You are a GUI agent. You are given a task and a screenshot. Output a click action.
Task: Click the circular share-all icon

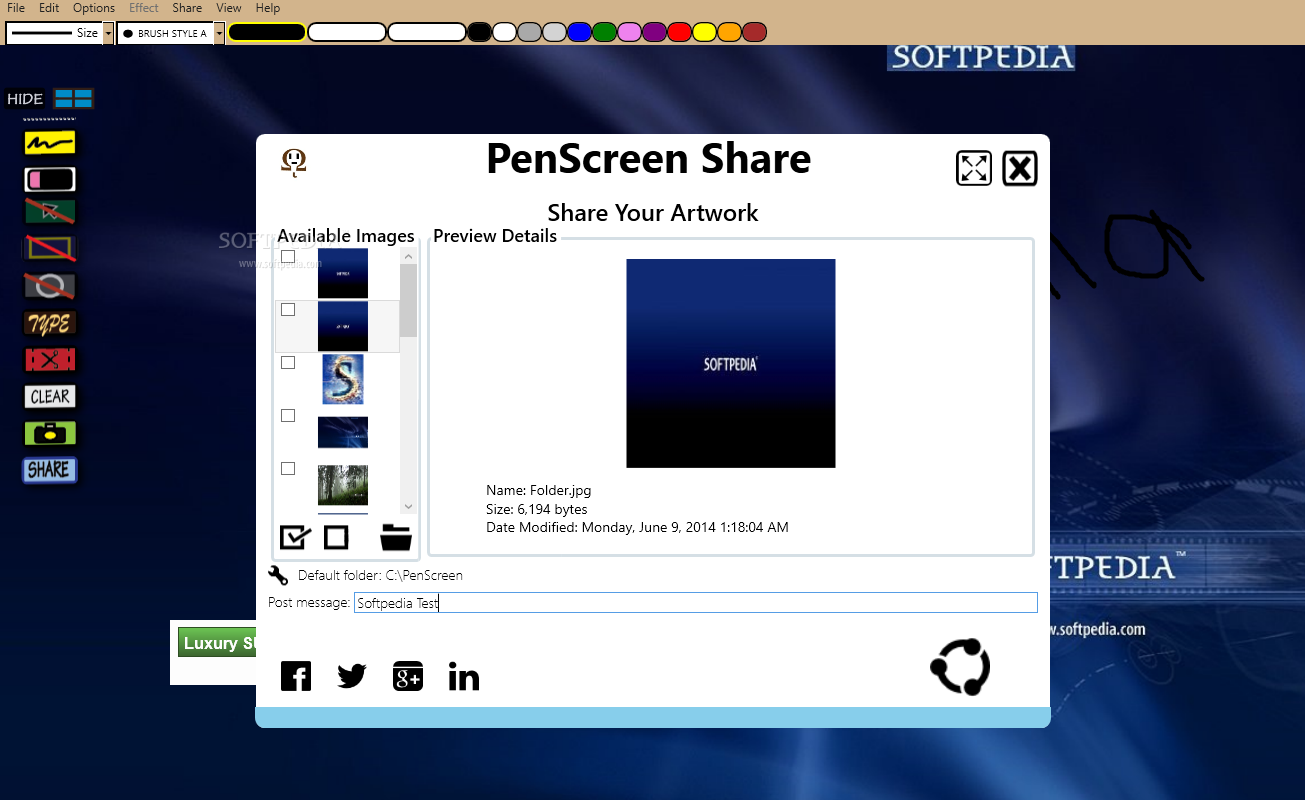[x=960, y=667]
